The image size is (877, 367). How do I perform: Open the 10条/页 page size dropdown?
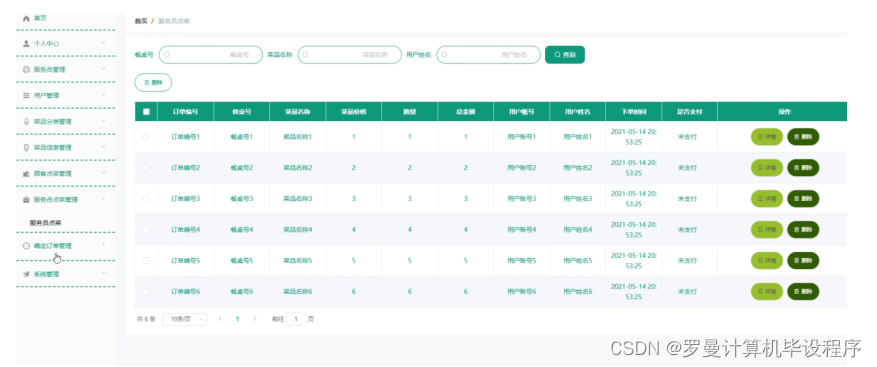tap(185, 319)
